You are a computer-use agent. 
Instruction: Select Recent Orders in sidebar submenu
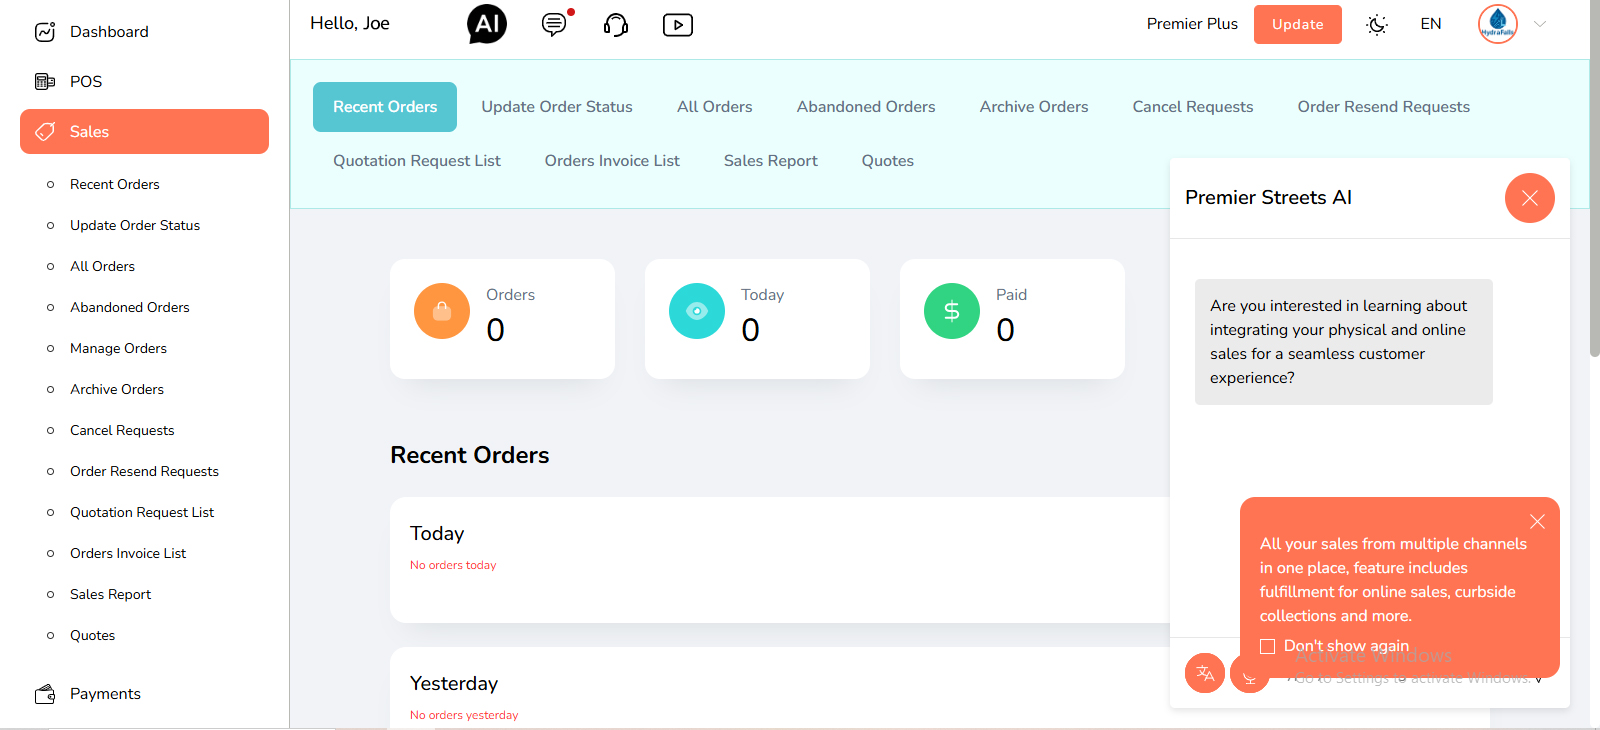click(x=115, y=185)
